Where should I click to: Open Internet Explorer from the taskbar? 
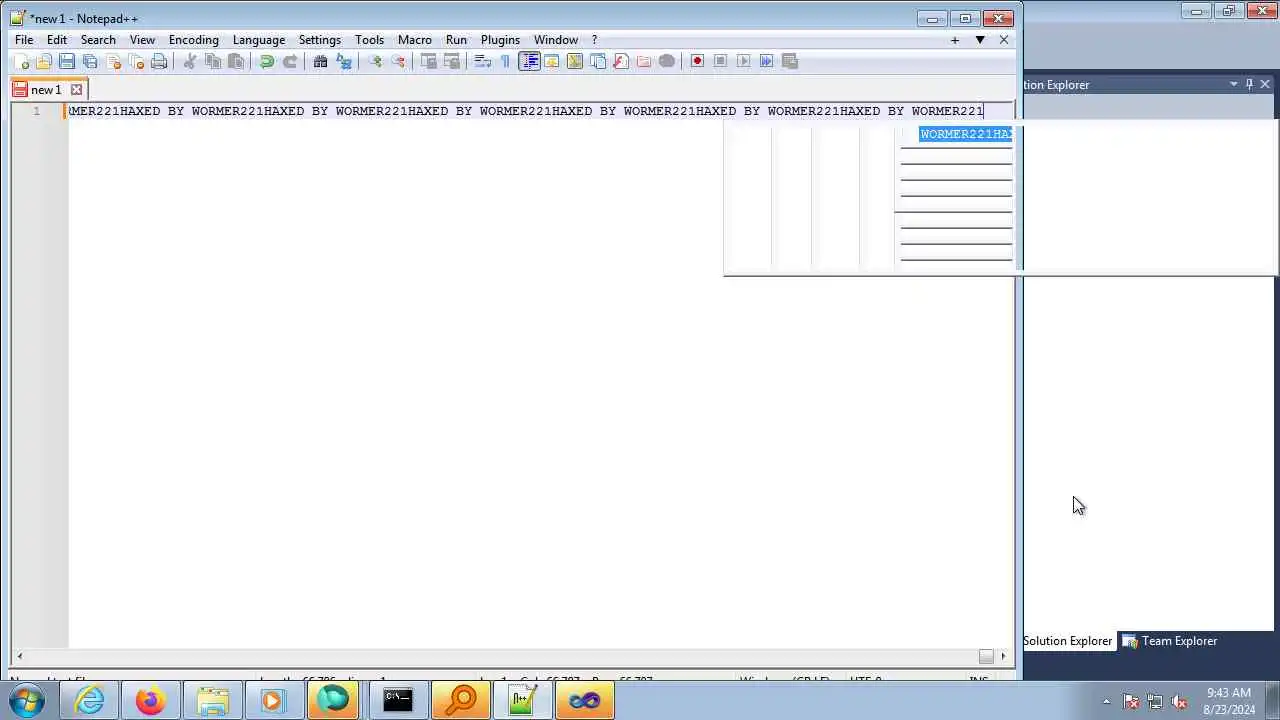(x=90, y=700)
